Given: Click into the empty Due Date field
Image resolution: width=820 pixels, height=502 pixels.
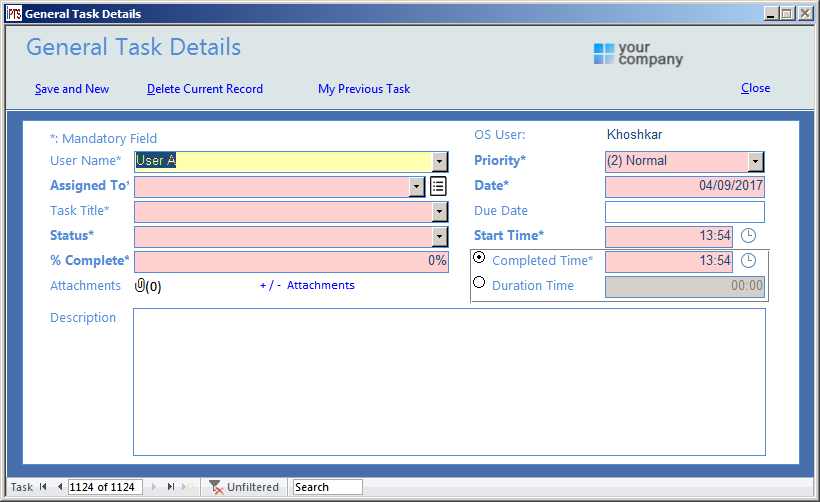Looking at the screenshot, I should (x=685, y=212).
